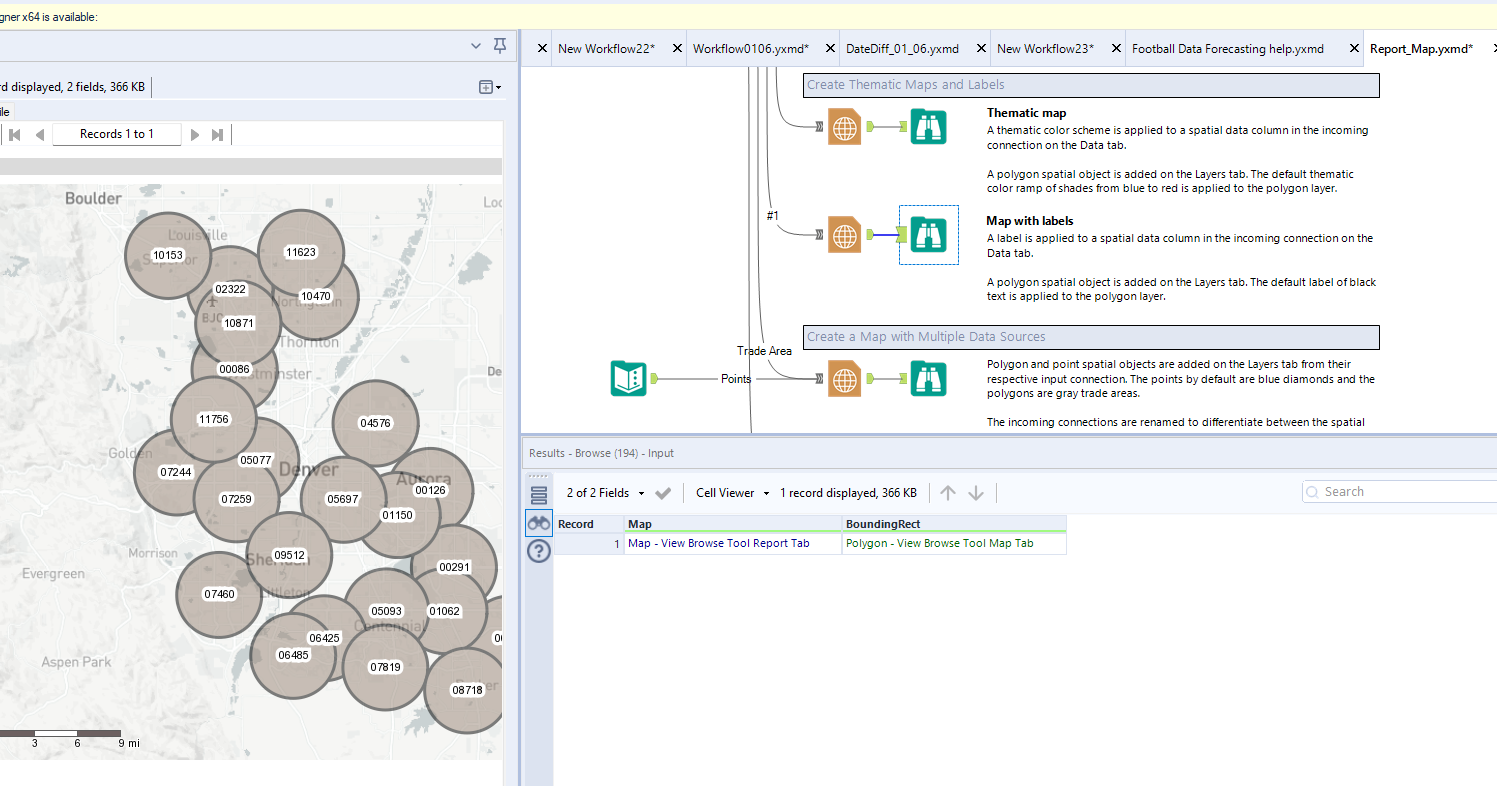Image resolution: width=1497 pixels, height=786 pixels.
Task: Collapse the panel using the chevron near the pin
Action: (x=475, y=45)
